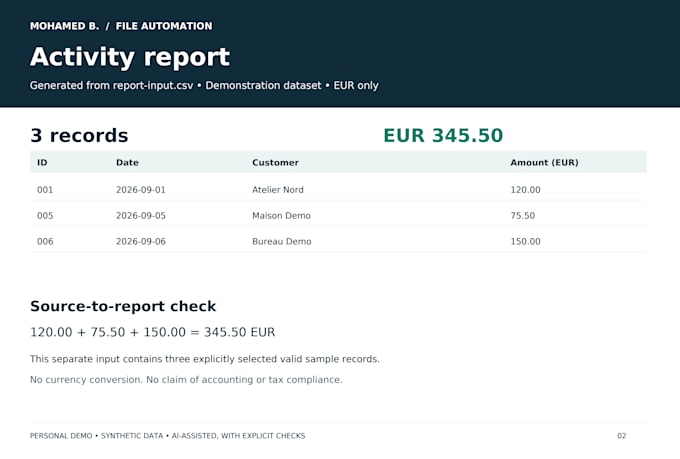Click the 'Source-to-report check' heading
Viewport: 680px width, 459px height.
coord(123,306)
